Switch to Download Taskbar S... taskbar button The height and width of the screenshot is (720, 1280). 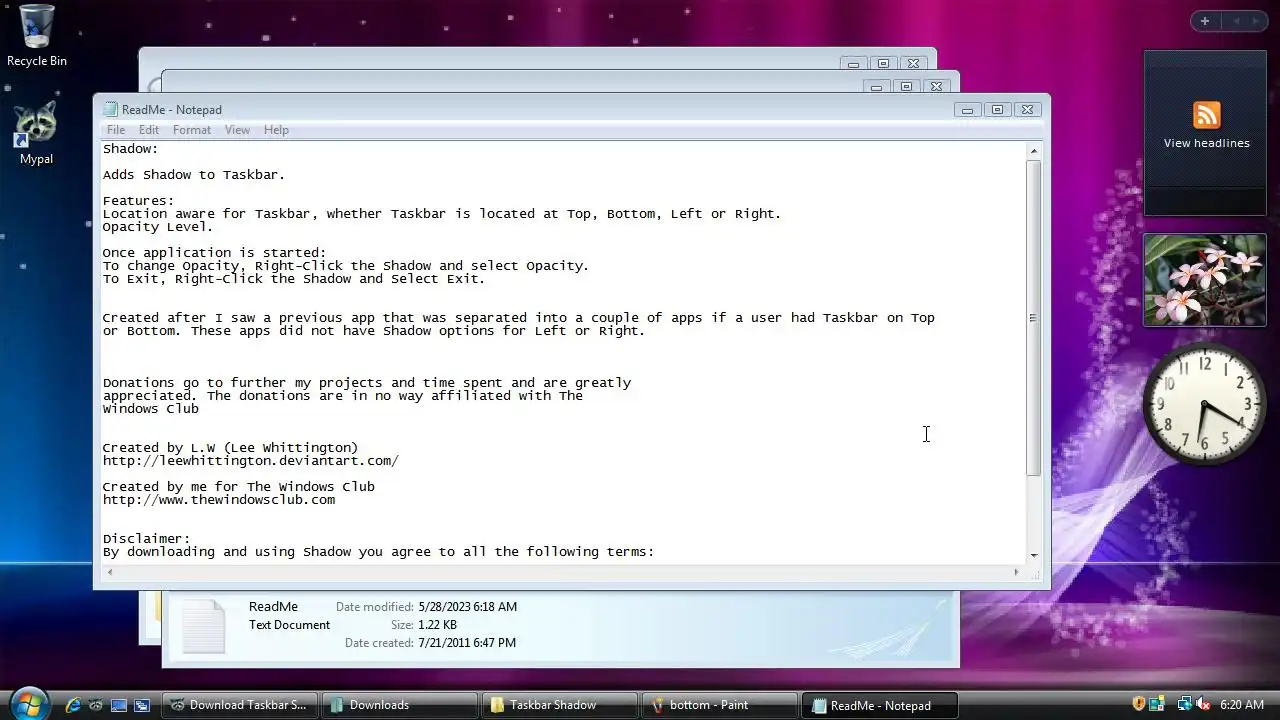240,705
